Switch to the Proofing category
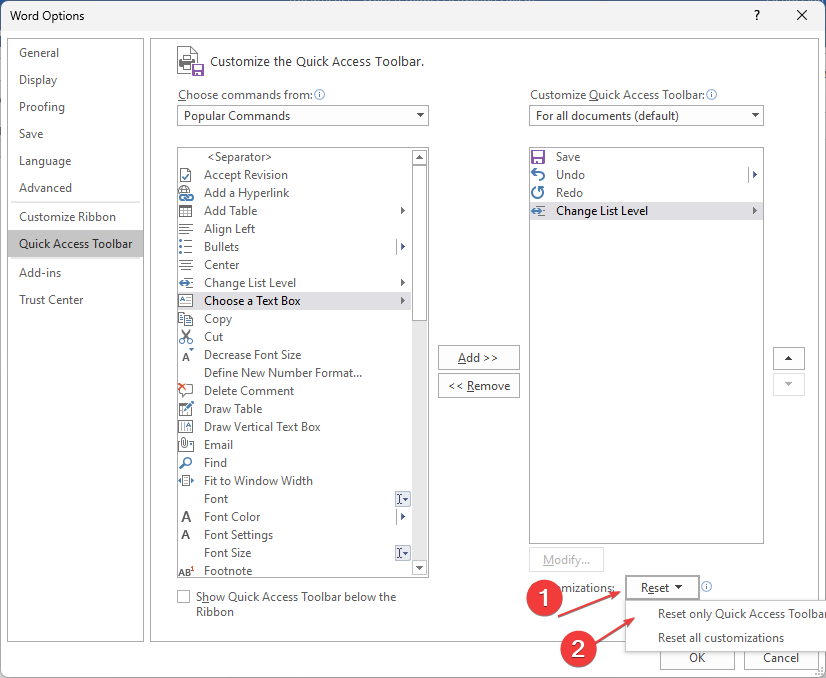Image resolution: width=826 pixels, height=678 pixels. click(75, 107)
